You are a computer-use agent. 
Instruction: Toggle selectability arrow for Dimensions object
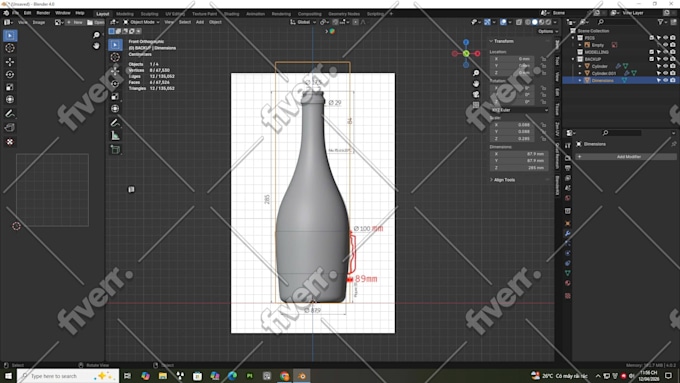click(659, 80)
